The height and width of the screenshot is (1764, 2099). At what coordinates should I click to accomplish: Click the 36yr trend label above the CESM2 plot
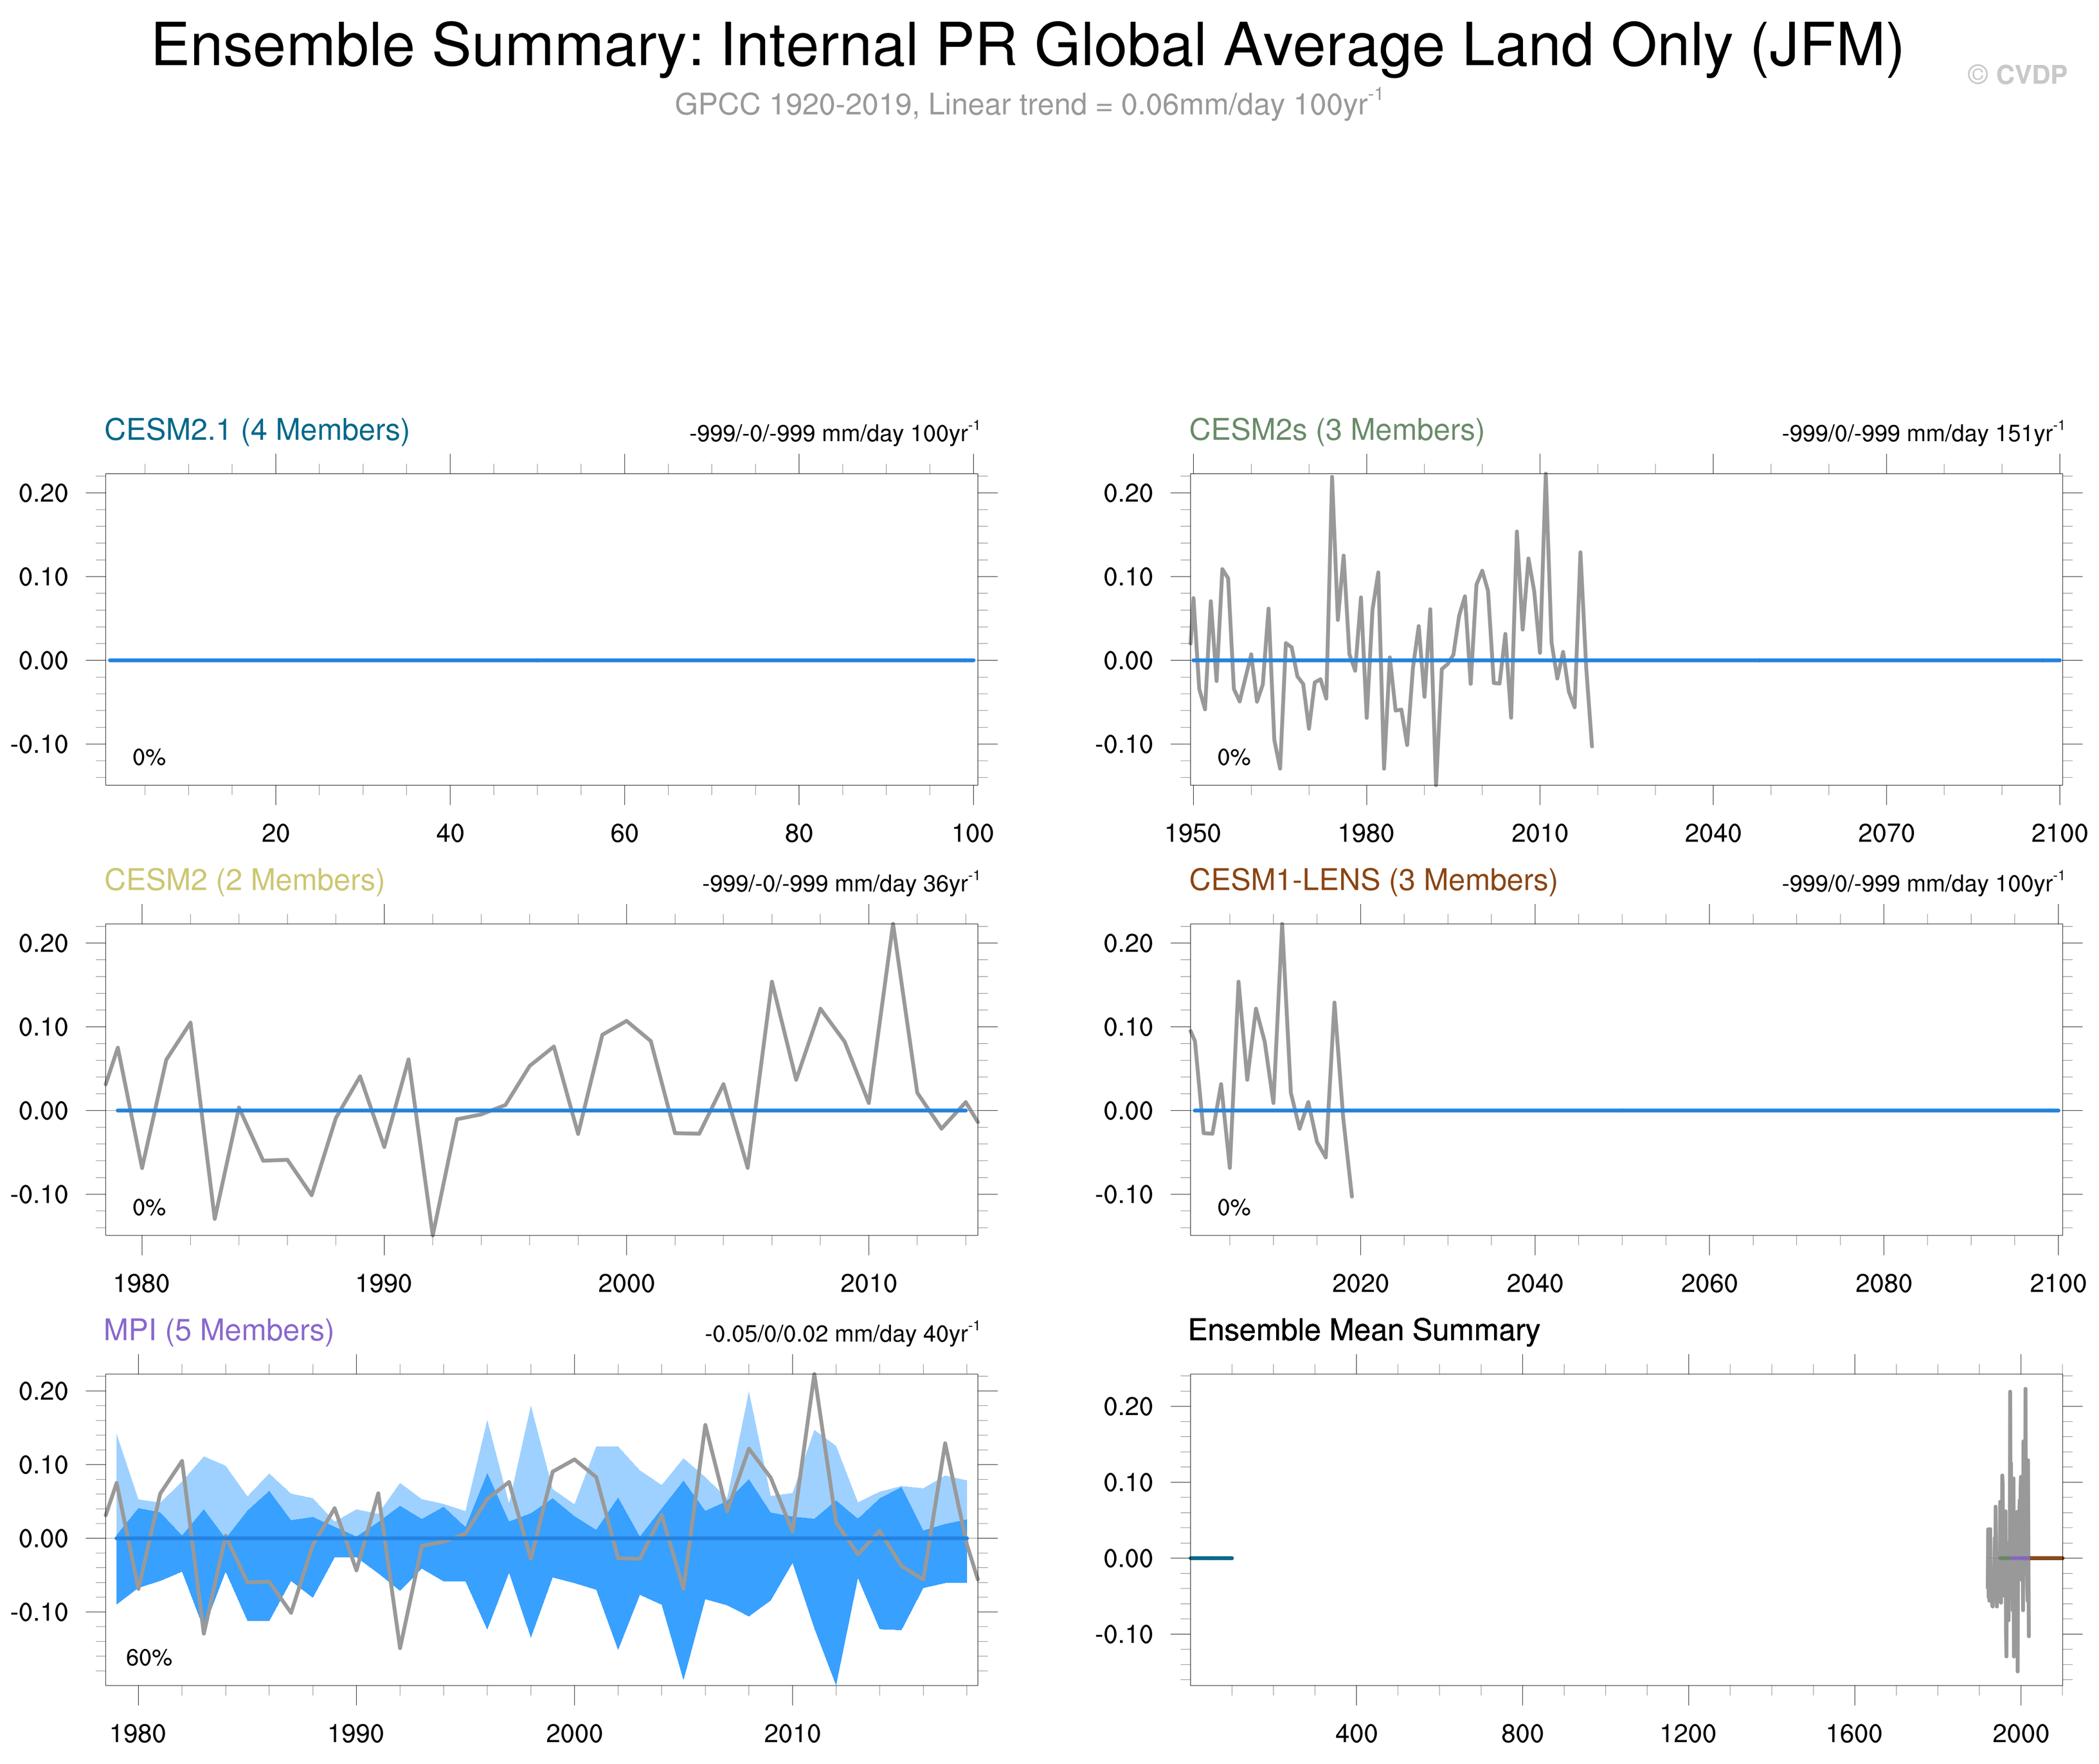(840, 884)
